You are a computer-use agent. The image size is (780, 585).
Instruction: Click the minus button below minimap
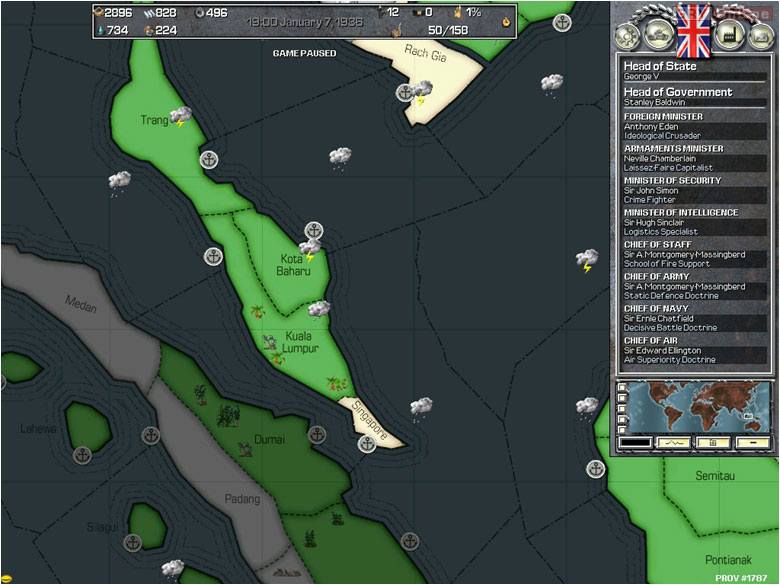tap(753, 442)
